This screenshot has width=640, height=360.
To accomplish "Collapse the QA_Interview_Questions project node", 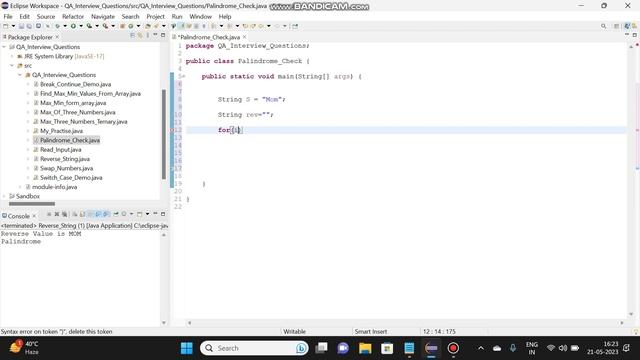I will pos(4,47).
